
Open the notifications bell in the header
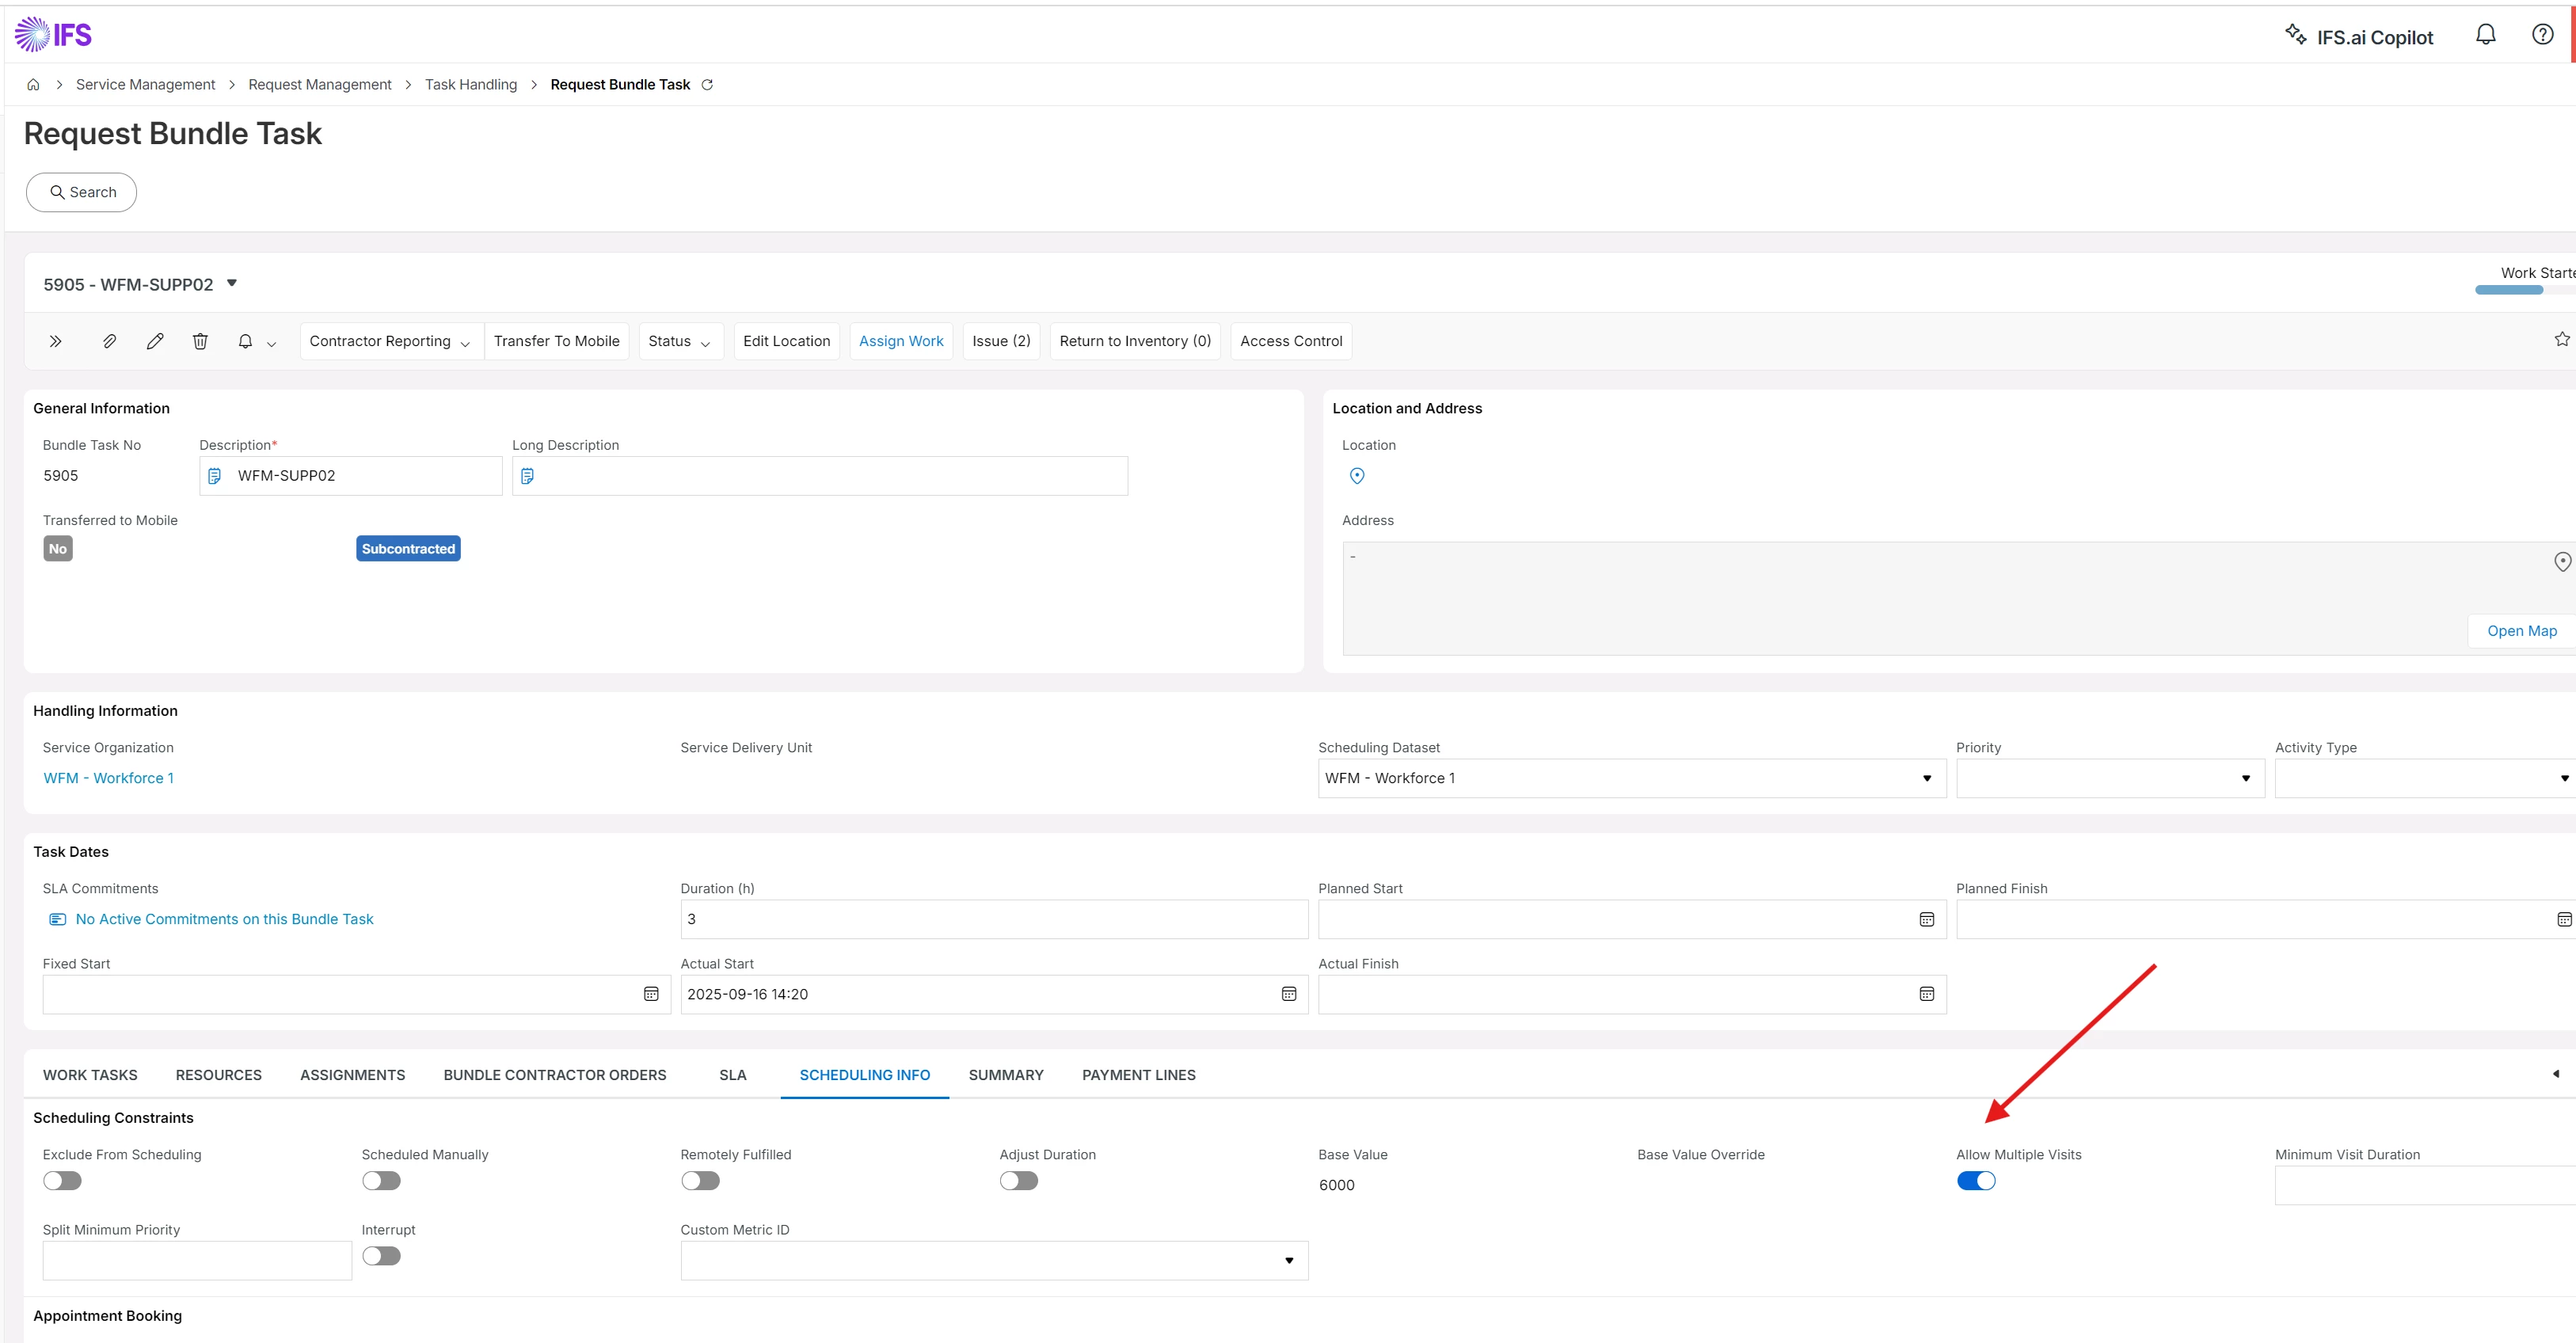pos(2485,35)
